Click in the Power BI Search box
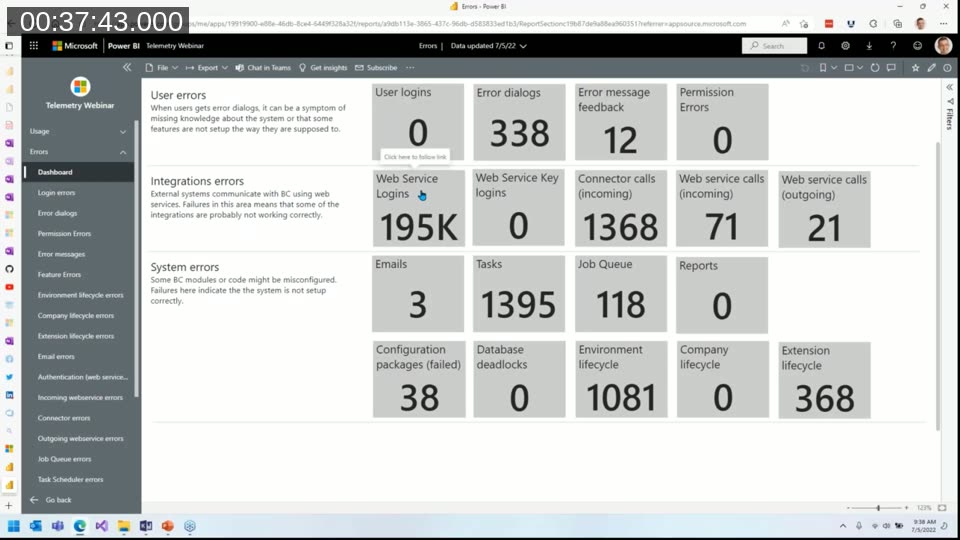Viewport: 960px width, 540px height. [774, 46]
